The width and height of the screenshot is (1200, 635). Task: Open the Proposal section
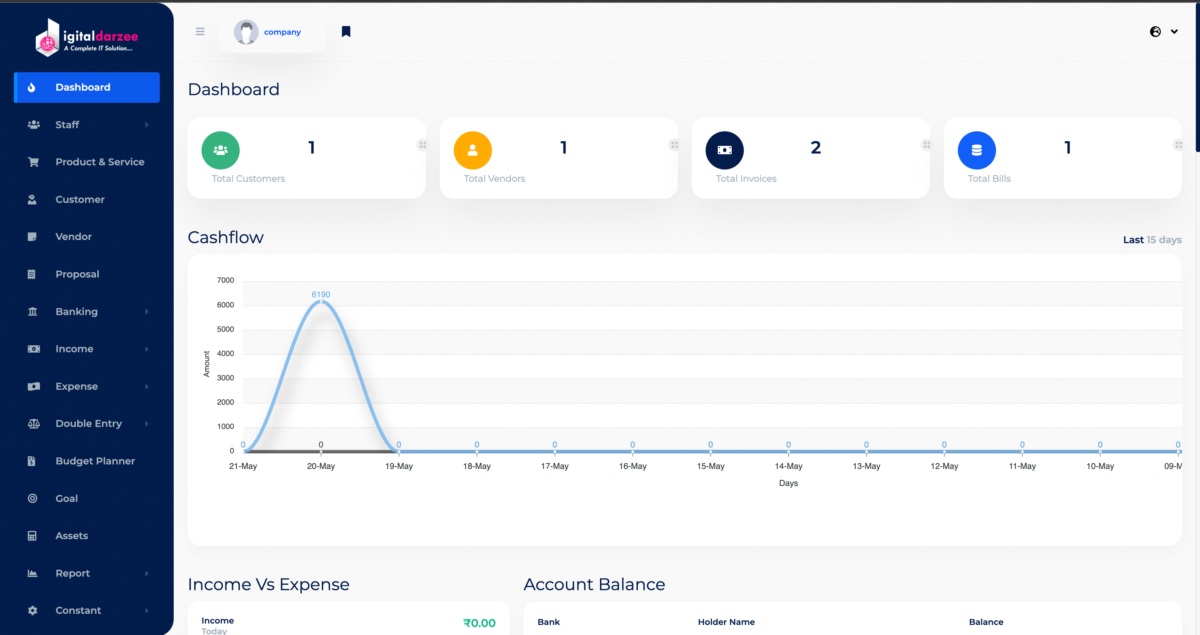click(x=77, y=274)
